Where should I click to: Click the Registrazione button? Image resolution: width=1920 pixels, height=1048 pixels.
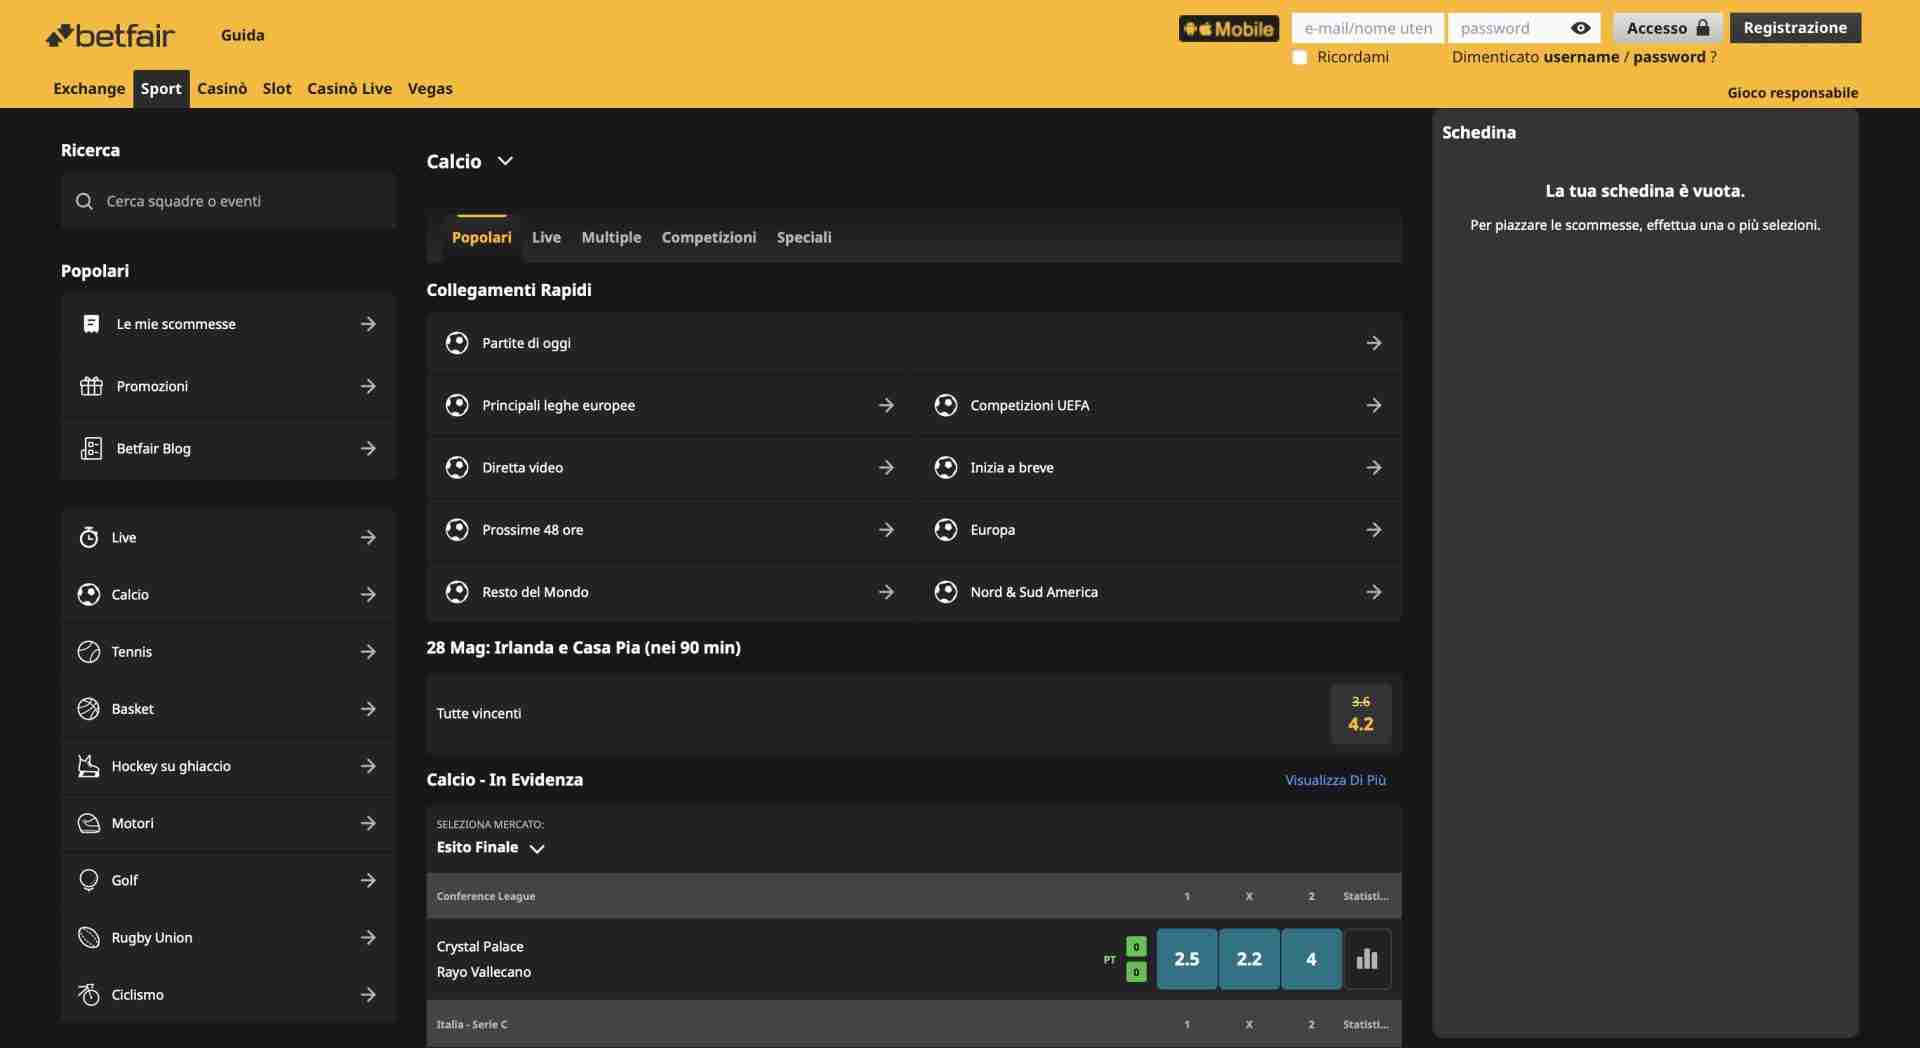(x=1795, y=28)
